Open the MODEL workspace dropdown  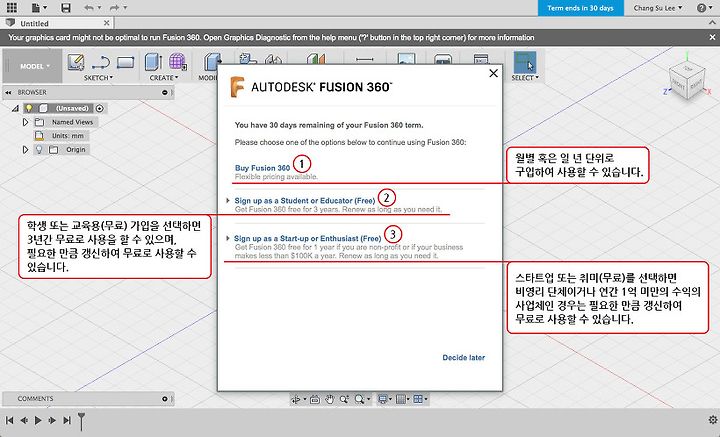34,66
